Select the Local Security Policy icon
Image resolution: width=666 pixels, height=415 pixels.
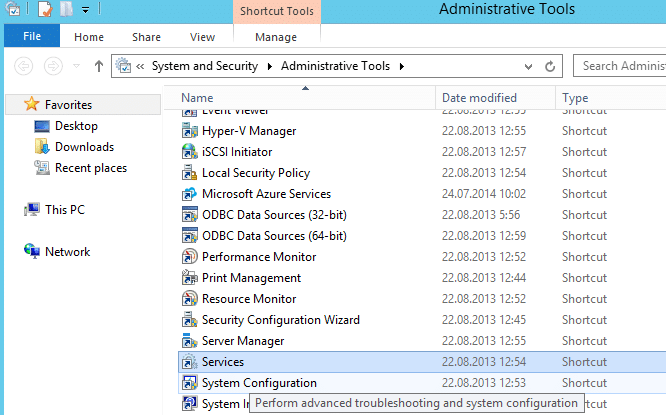point(189,173)
